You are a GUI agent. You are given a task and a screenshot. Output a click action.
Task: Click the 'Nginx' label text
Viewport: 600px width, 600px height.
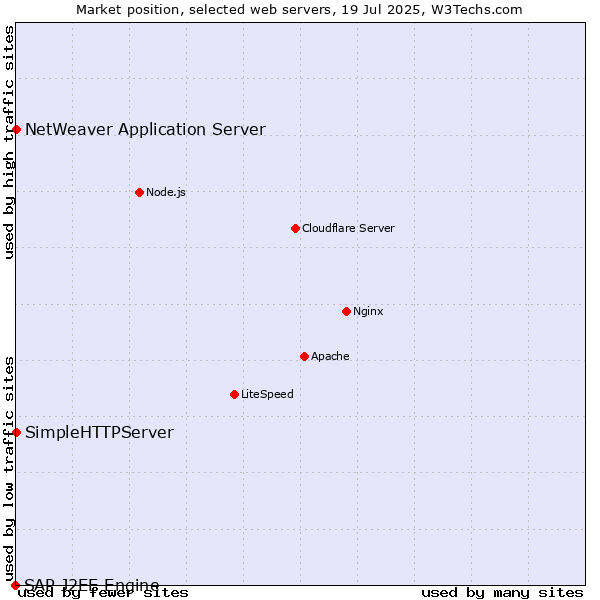pos(368,311)
